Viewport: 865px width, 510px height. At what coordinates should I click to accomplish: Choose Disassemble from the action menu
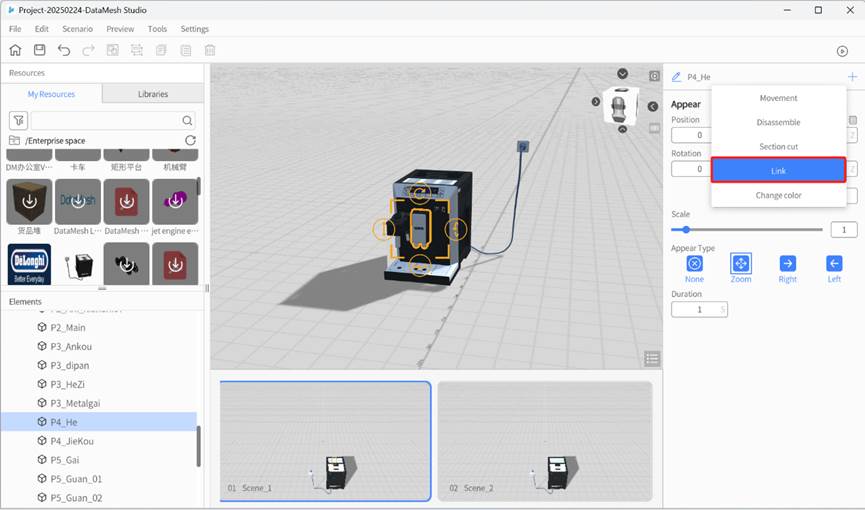point(778,123)
